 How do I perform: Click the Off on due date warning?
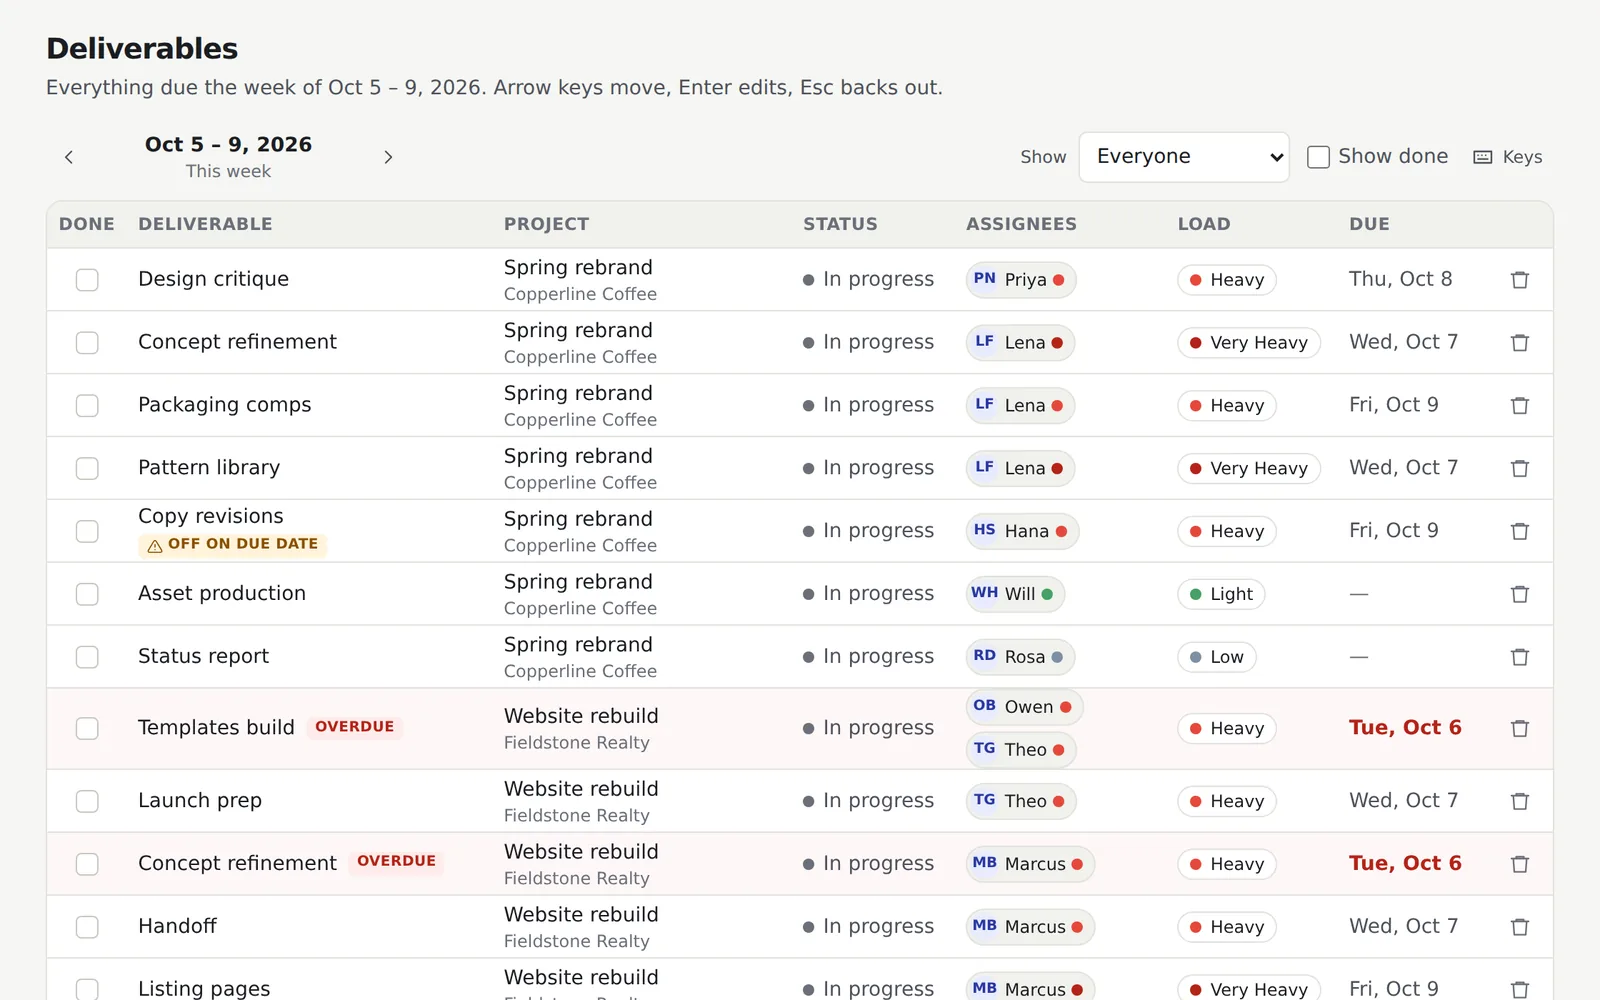[x=232, y=545]
